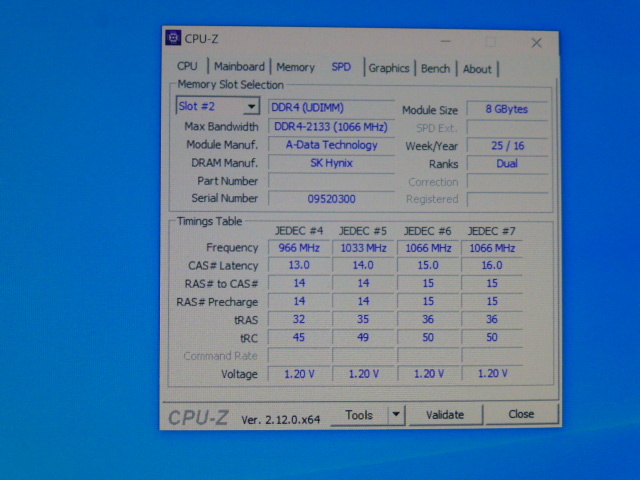Click the Memory Slot Selection group label
This screenshot has width=640, height=480.
click(x=230, y=85)
